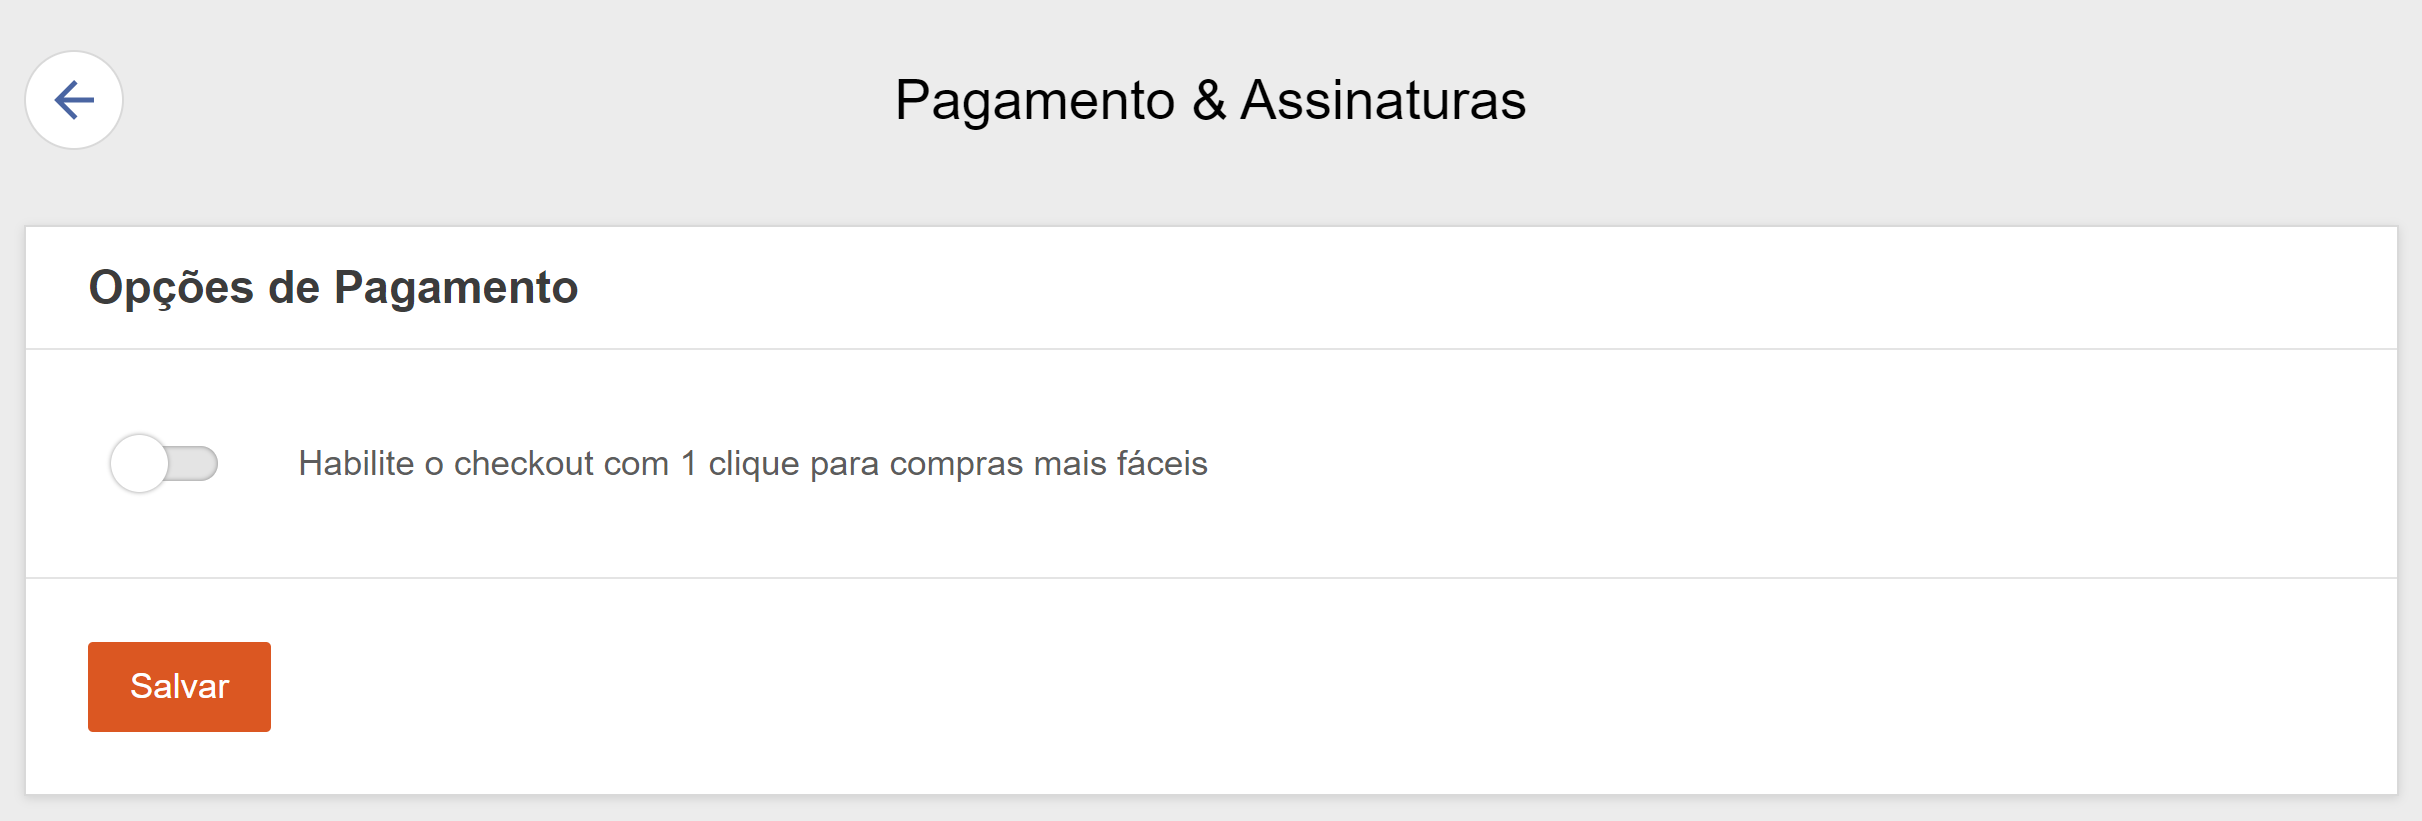2422x821 pixels.
Task: Click the 'Habilite o checkout' label text
Action: (x=752, y=464)
